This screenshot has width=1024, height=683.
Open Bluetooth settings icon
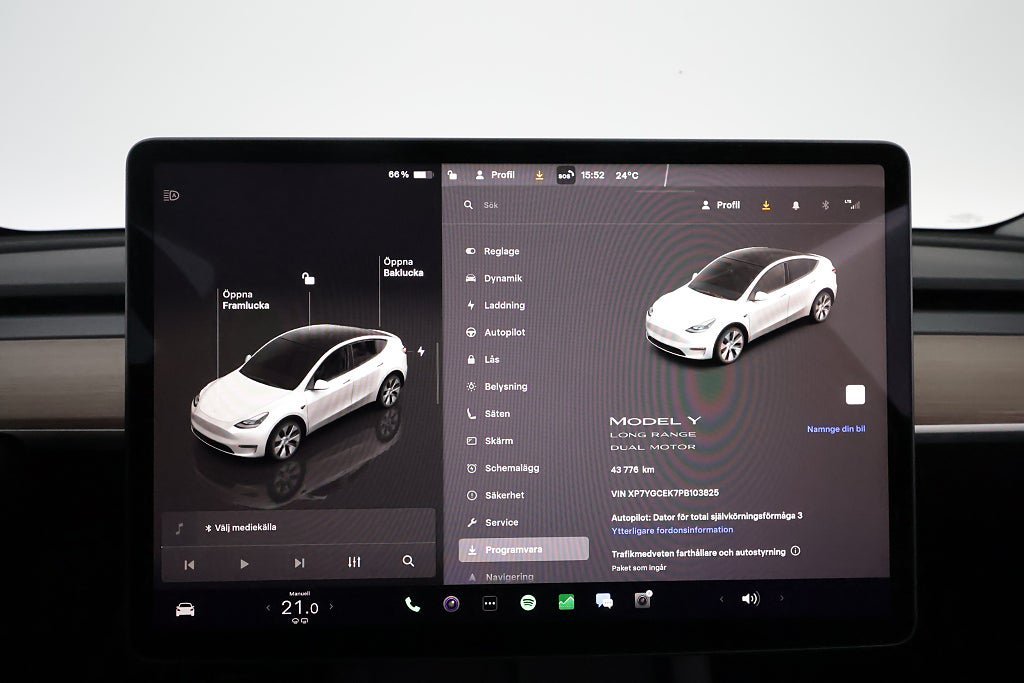click(x=825, y=205)
